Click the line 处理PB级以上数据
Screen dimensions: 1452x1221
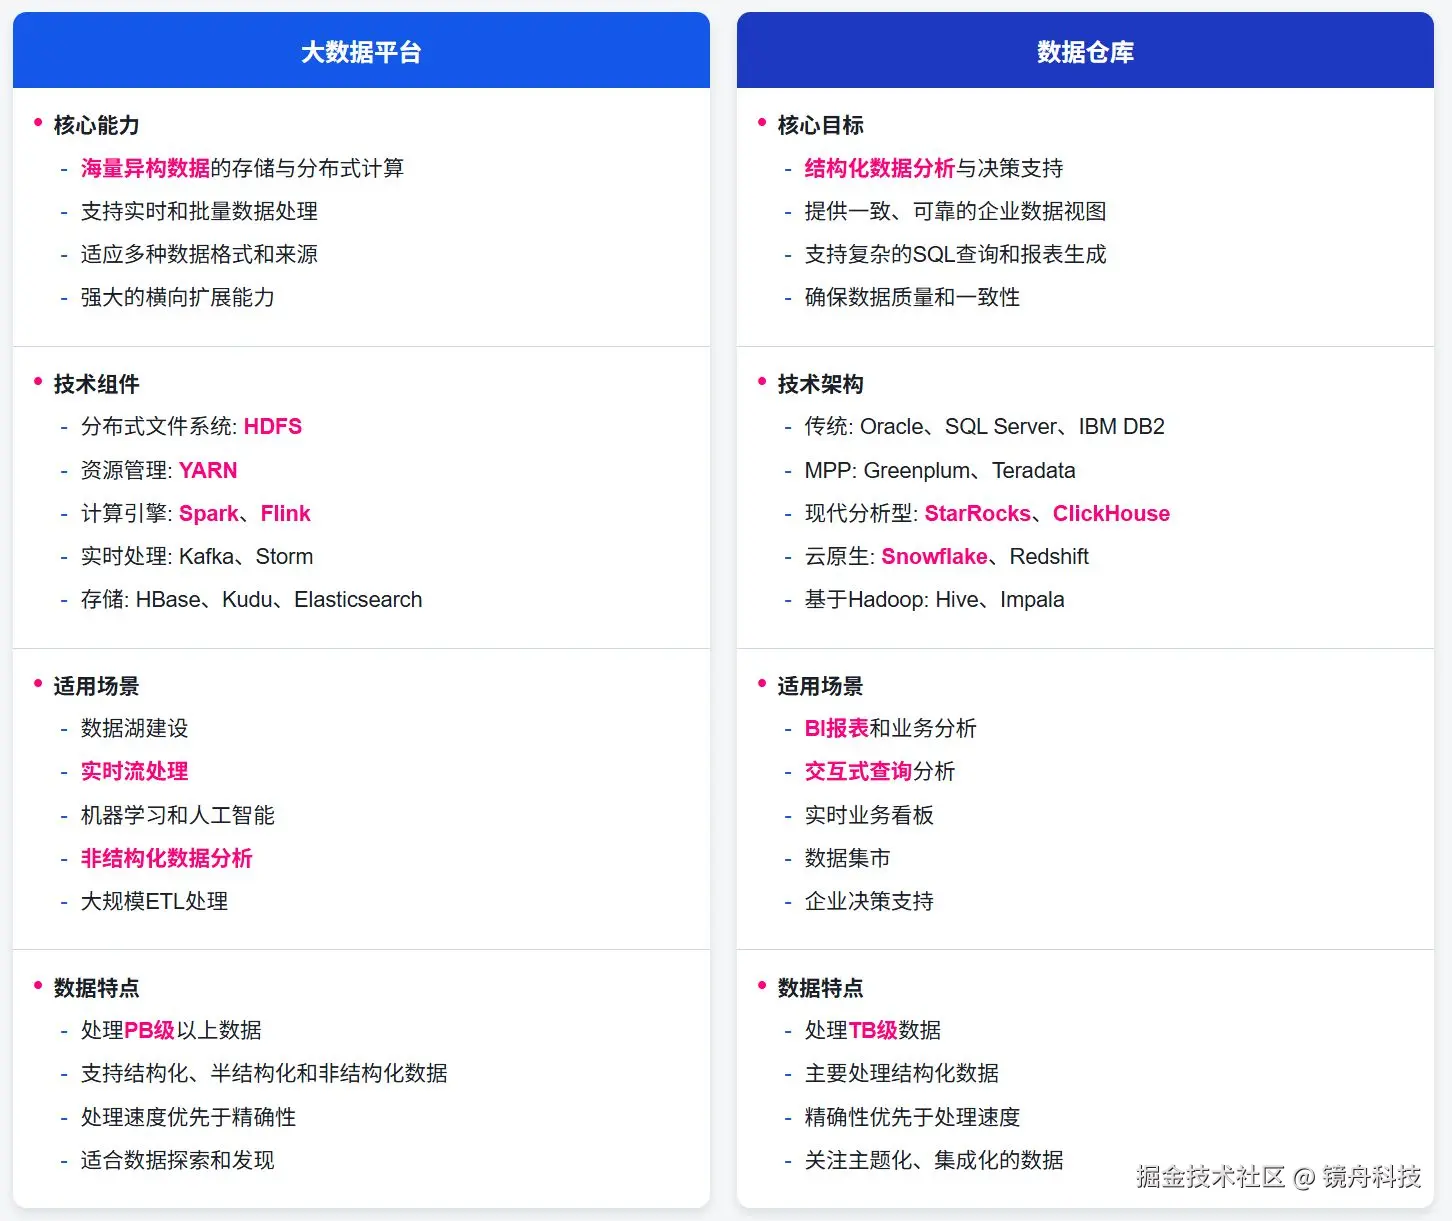(171, 1030)
